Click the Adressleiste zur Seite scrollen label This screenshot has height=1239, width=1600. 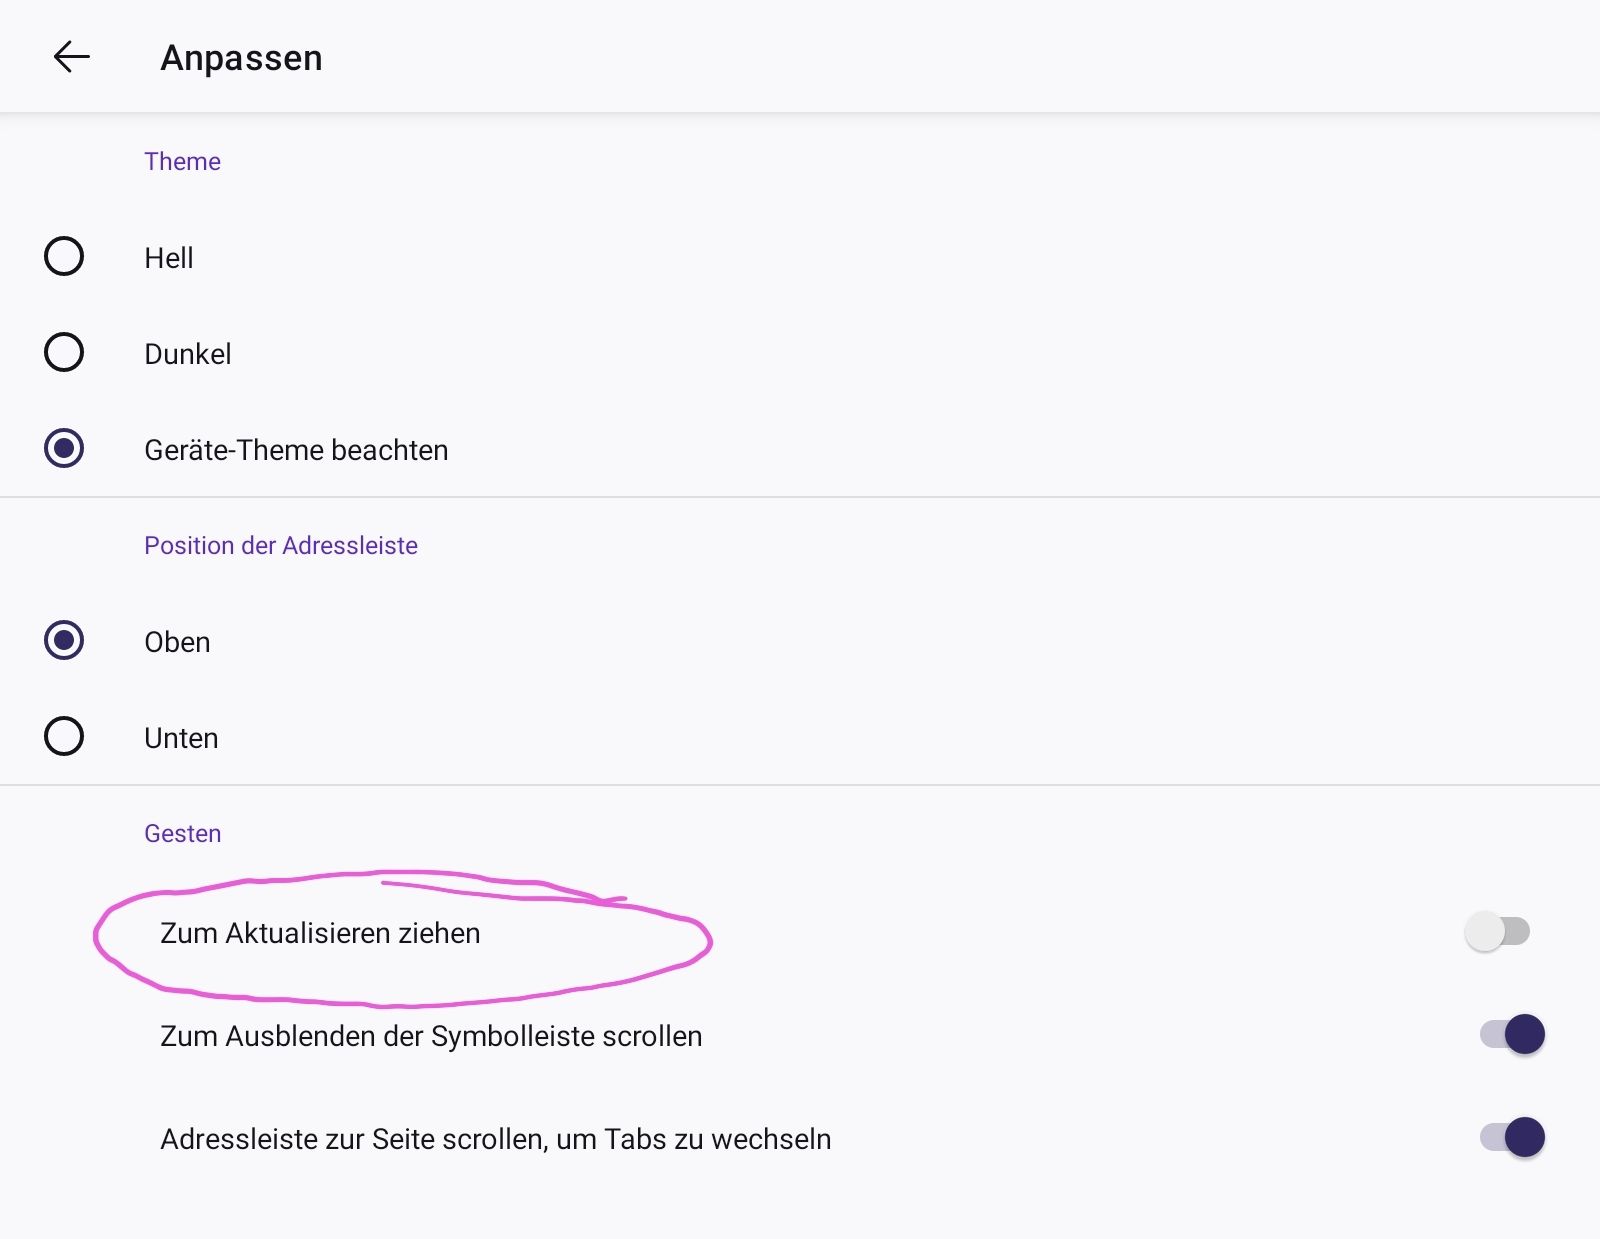pyautogui.click(x=495, y=1139)
